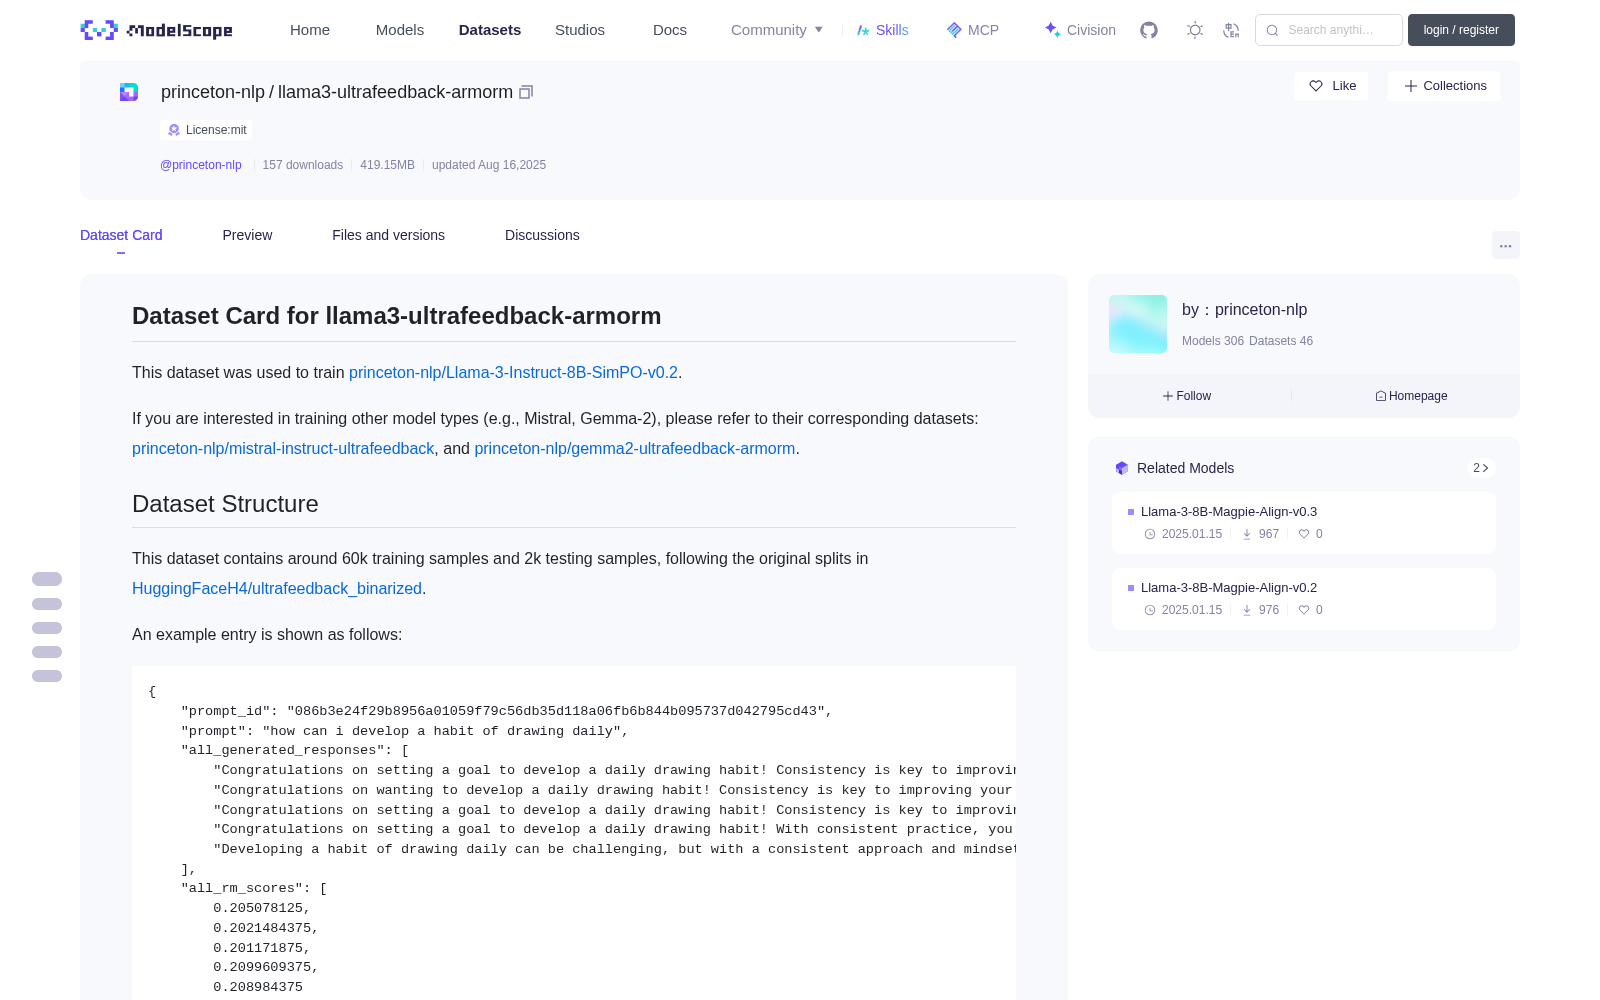The height and width of the screenshot is (1000, 1600).
Task: Open the Docs page
Action: click(670, 30)
